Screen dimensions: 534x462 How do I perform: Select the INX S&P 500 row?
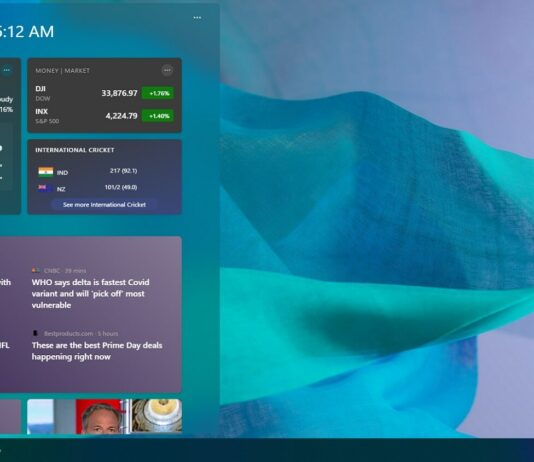[105, 116]
